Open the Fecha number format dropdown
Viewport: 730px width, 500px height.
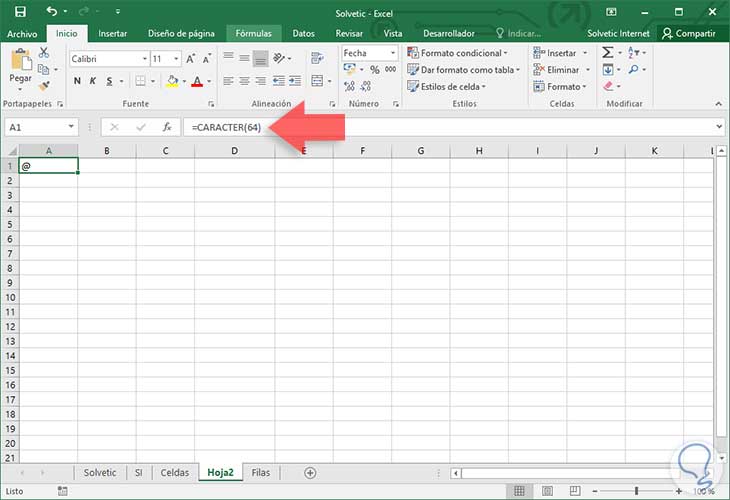click(393, 53)
